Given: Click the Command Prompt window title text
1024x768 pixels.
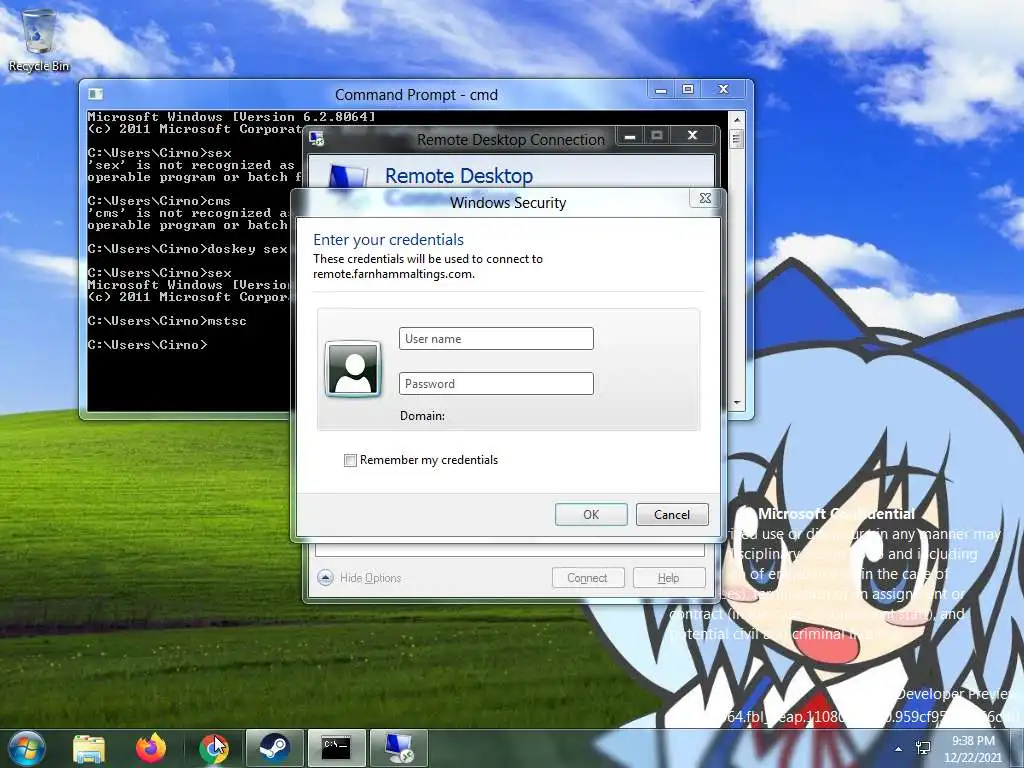Looking at the screenshot, I should click(416, 95).
